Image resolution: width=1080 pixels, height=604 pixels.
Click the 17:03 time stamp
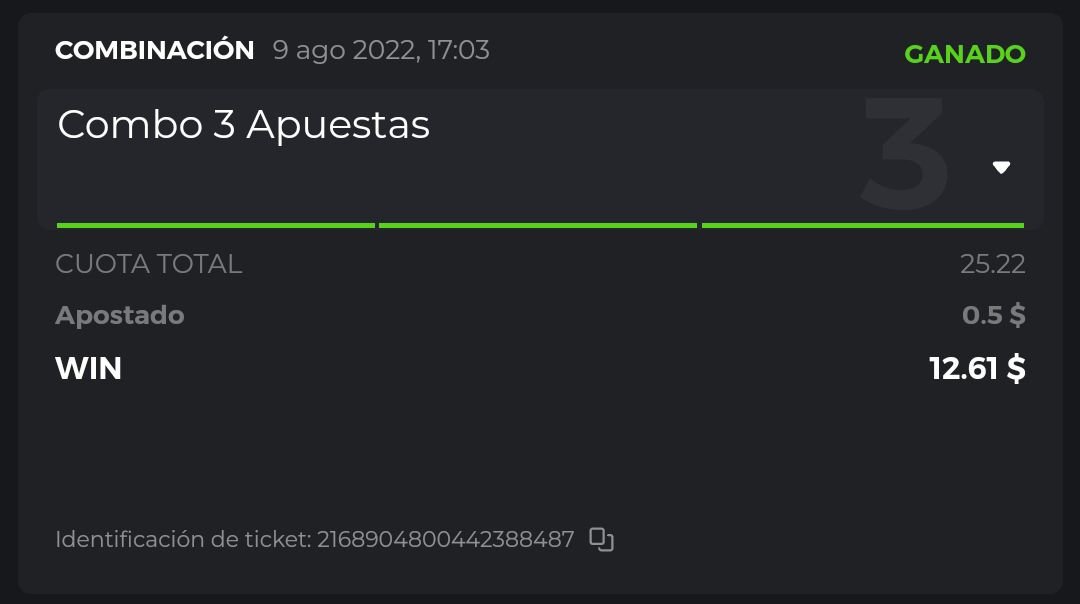pos(459,50)
